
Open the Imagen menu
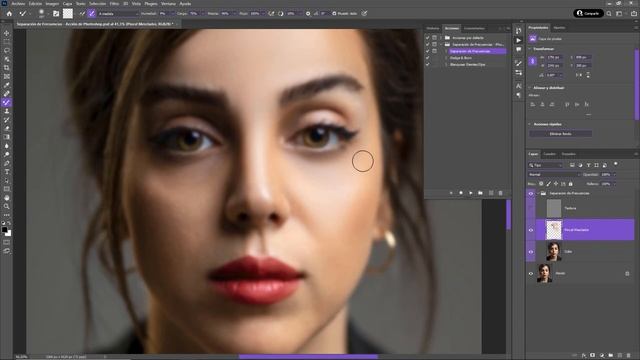pyautogui.click(x=52, y=3)
